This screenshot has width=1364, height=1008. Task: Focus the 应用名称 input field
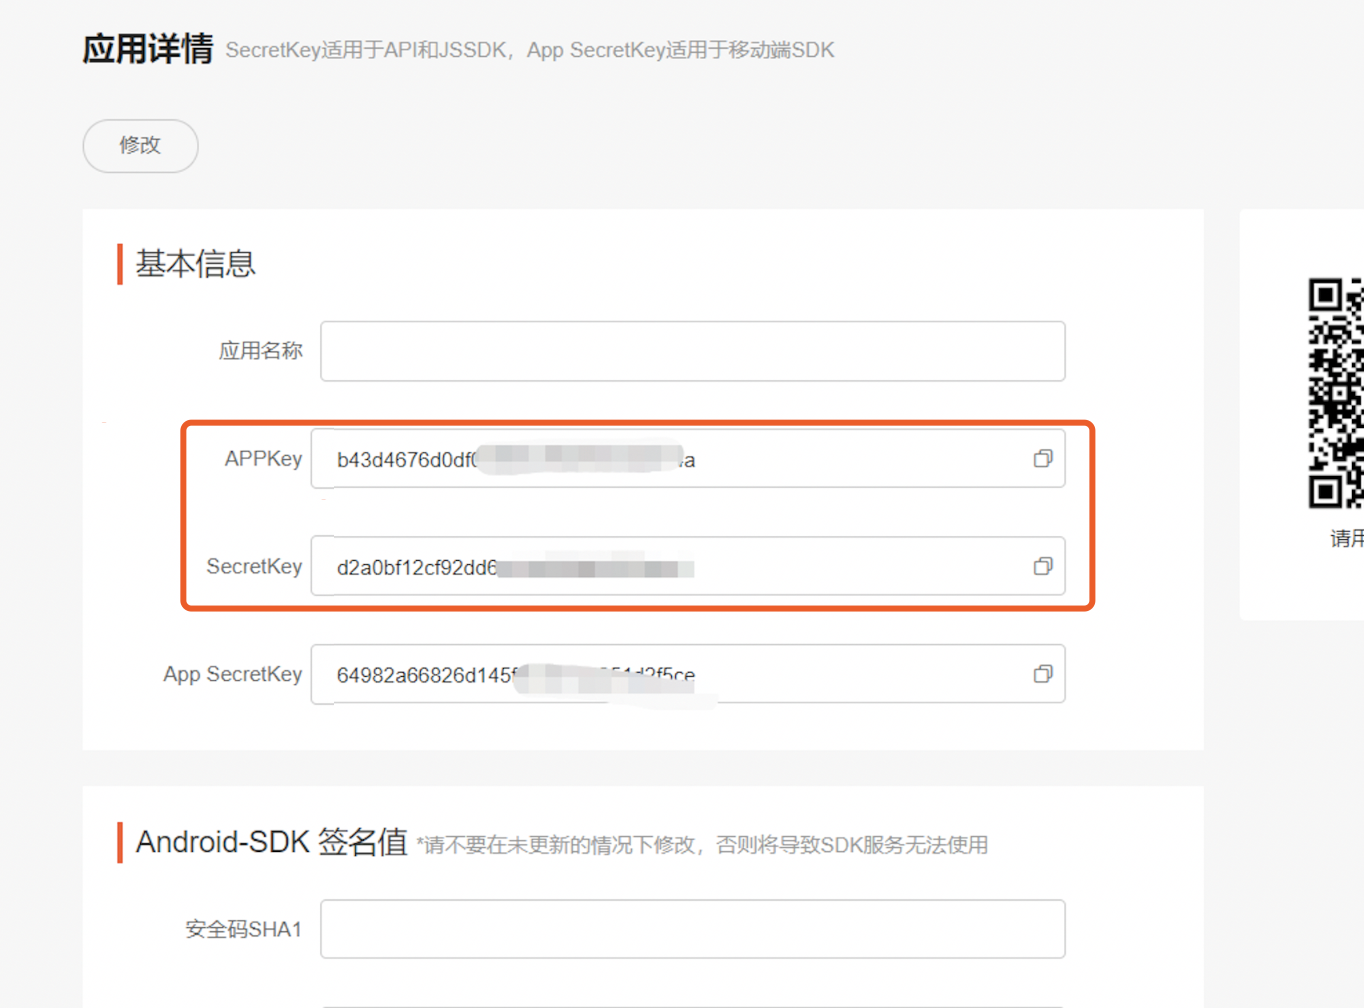[692, 351]
